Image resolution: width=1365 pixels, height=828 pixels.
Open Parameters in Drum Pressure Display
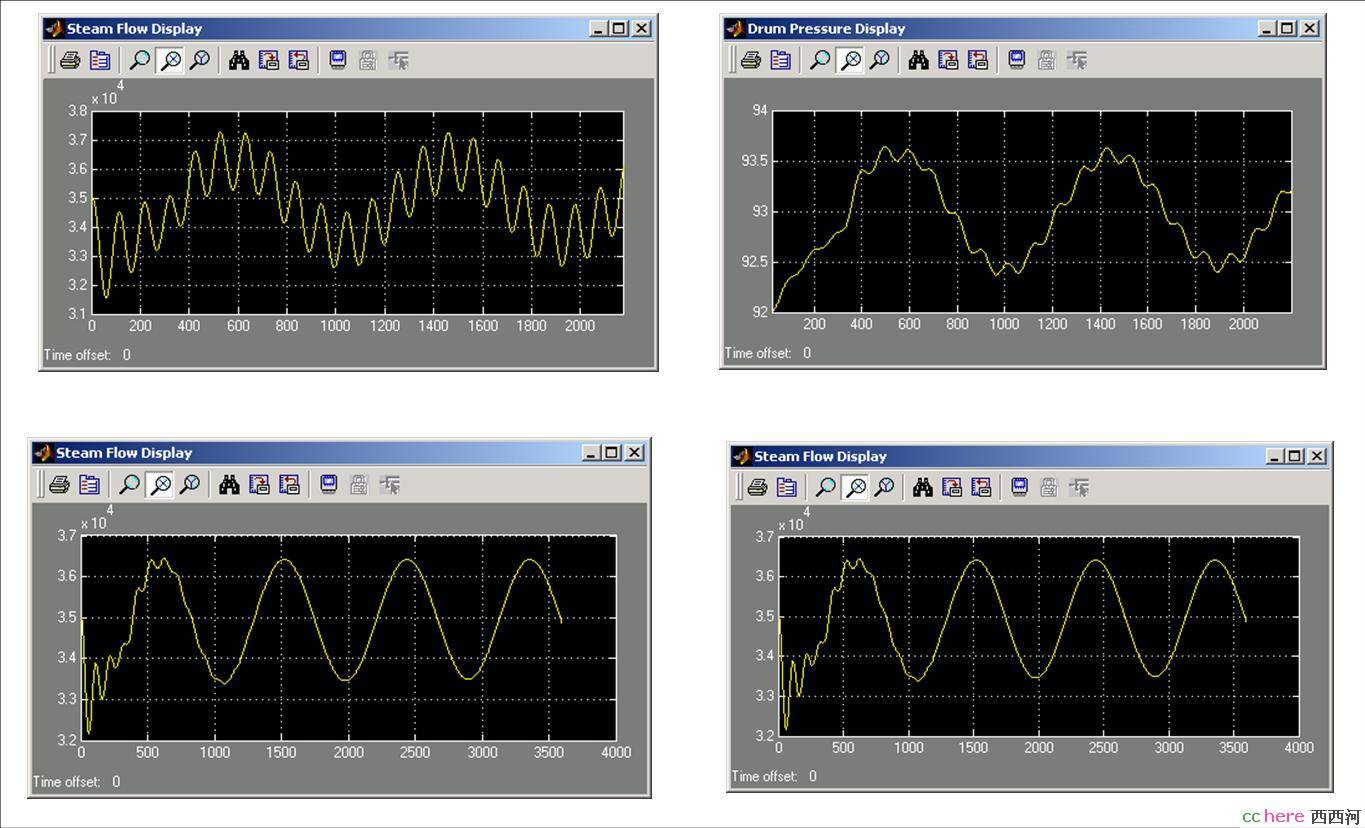(x=780, y=60)
